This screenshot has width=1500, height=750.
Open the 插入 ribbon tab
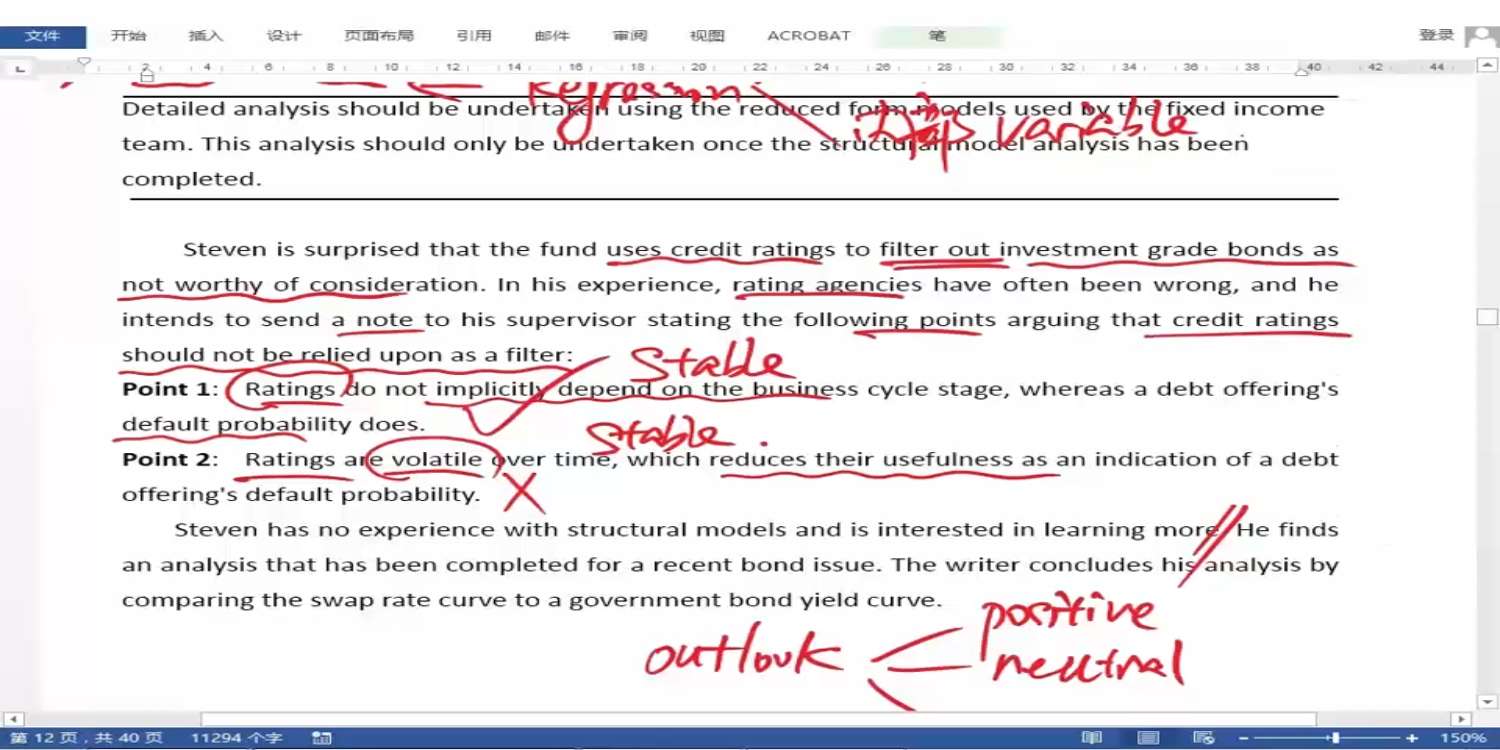[206, 36]
